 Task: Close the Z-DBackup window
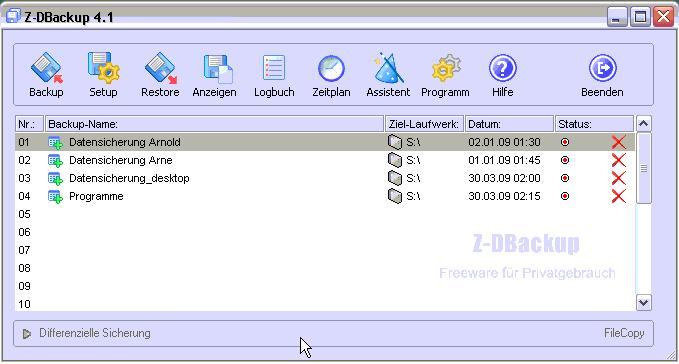click(x=663, y=17)
